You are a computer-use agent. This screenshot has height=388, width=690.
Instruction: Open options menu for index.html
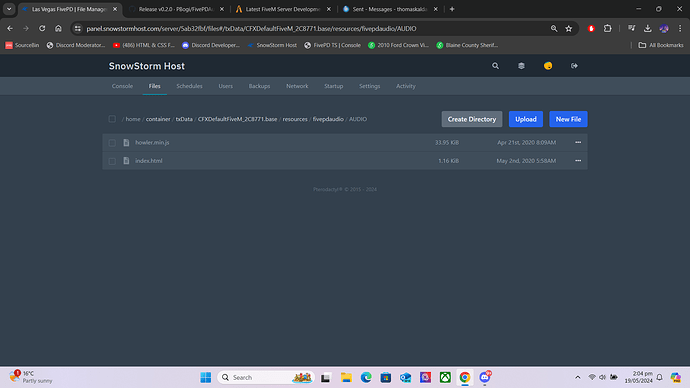(x=578, y=161)
